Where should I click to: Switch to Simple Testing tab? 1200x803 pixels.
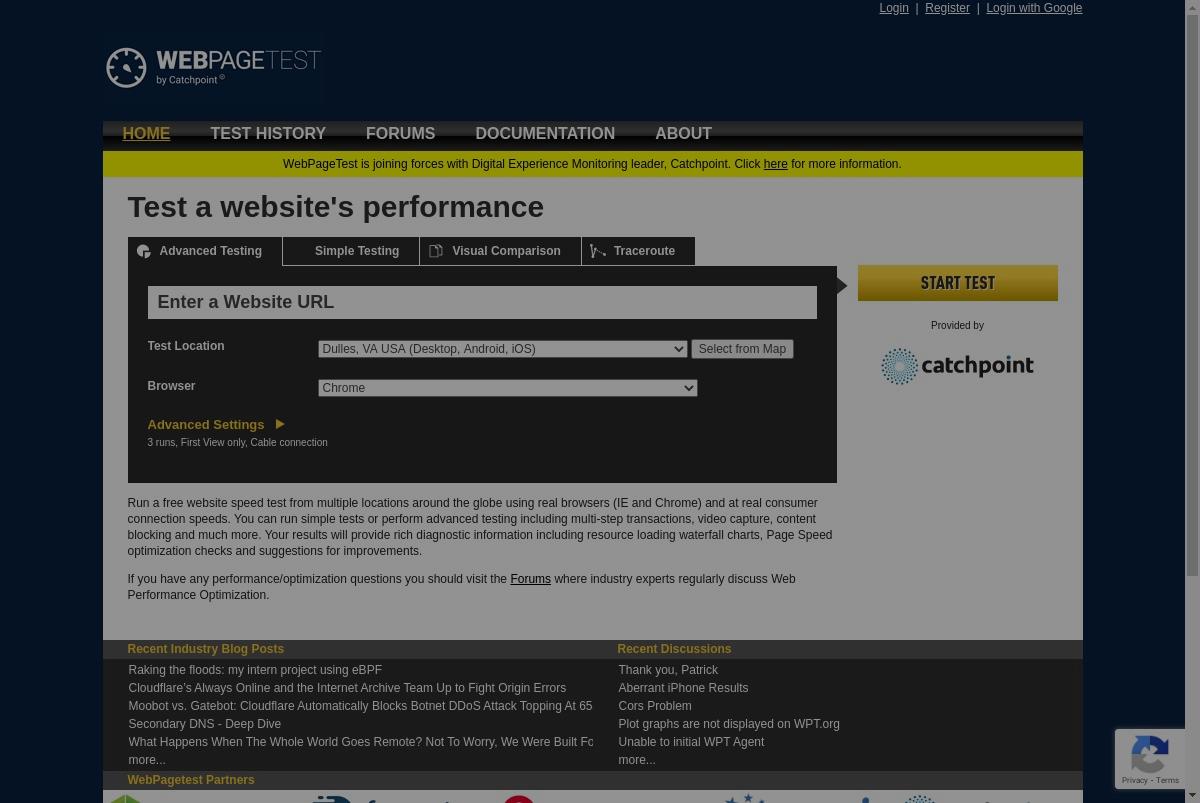click(351, 251)
